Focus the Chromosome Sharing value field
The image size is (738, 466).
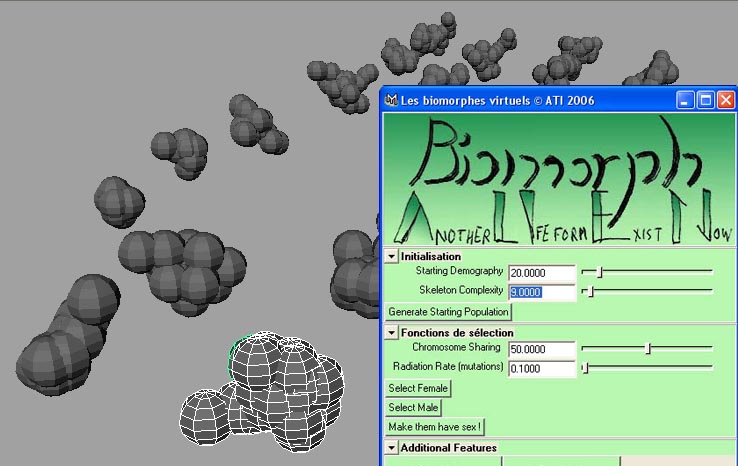pos(541,350)
